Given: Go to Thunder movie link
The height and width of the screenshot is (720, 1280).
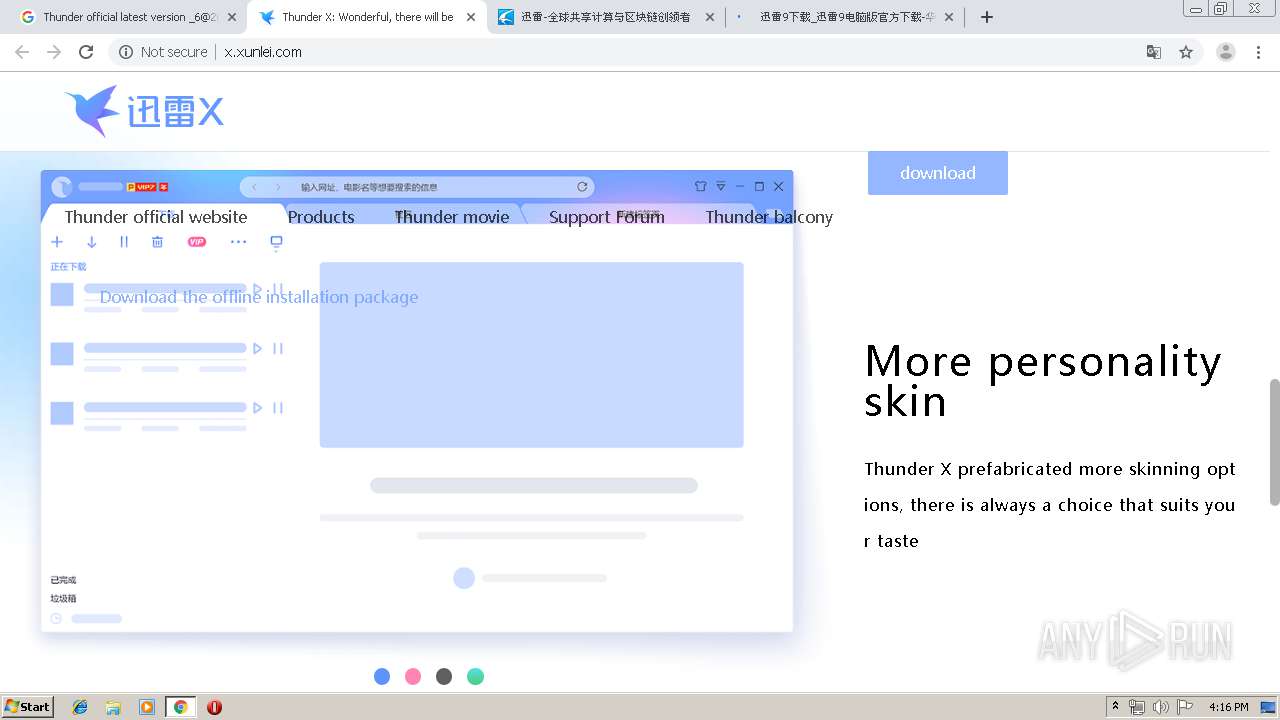Looking at the screenshot, I should [452, 217].
